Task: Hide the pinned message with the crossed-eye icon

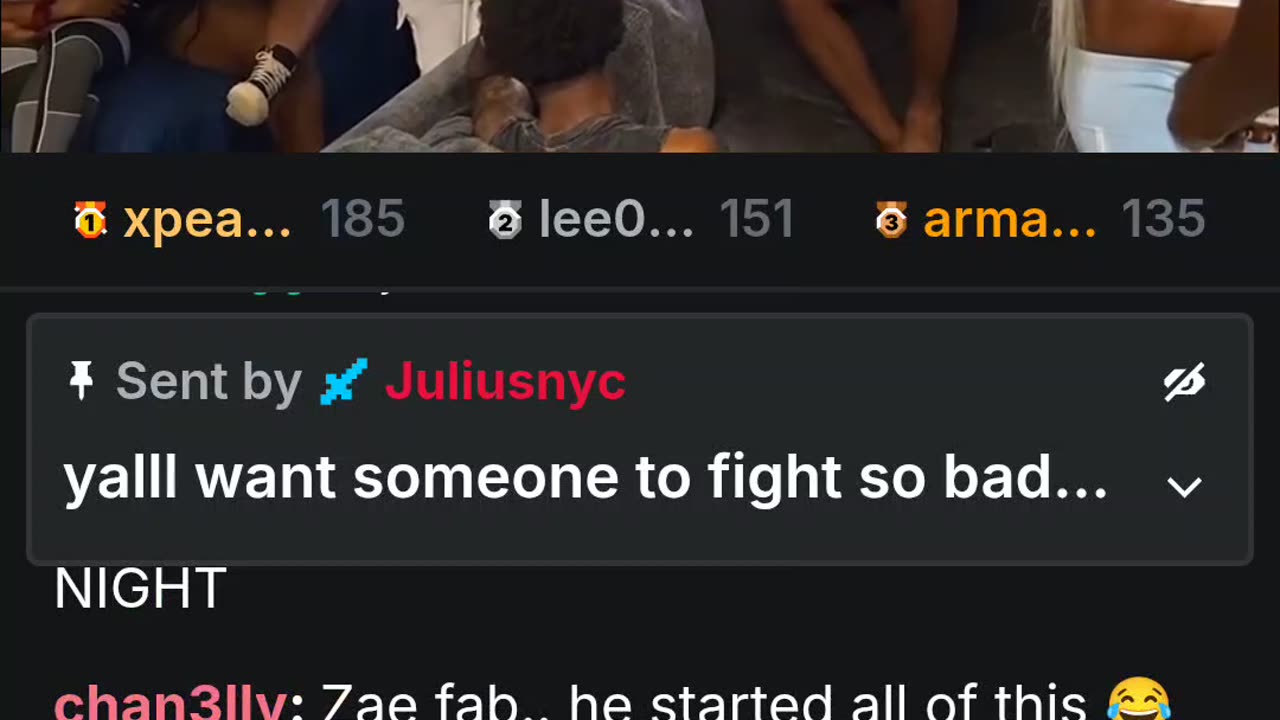Action: 1185,382
